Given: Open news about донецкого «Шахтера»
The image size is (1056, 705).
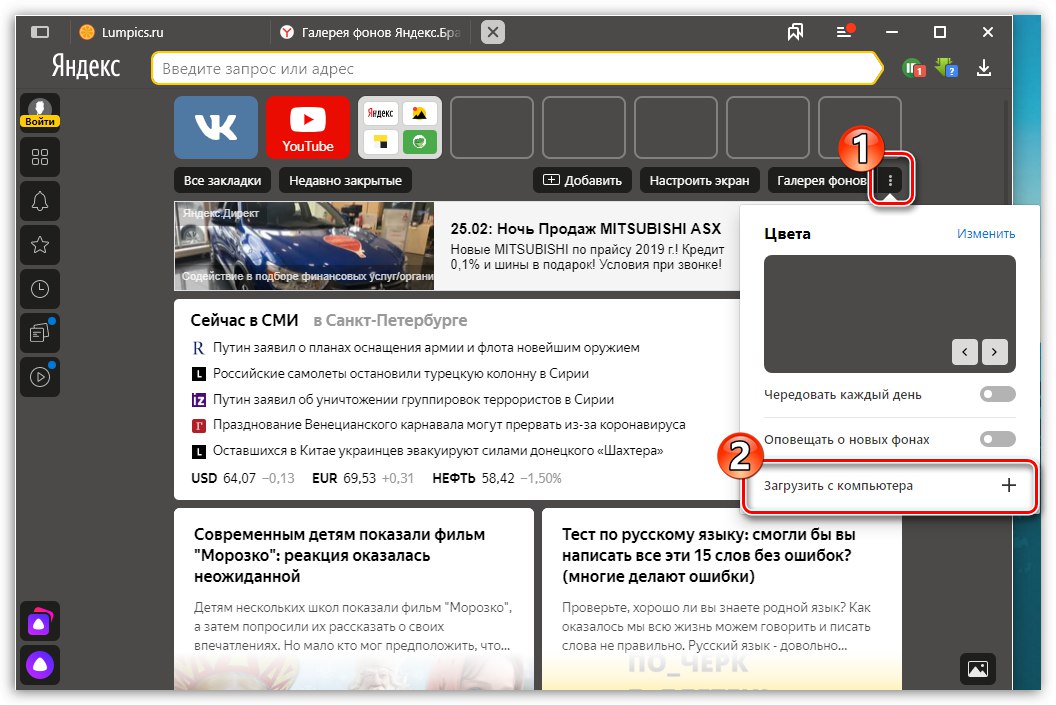Looking at the screenshot, I should click(438, 450).
